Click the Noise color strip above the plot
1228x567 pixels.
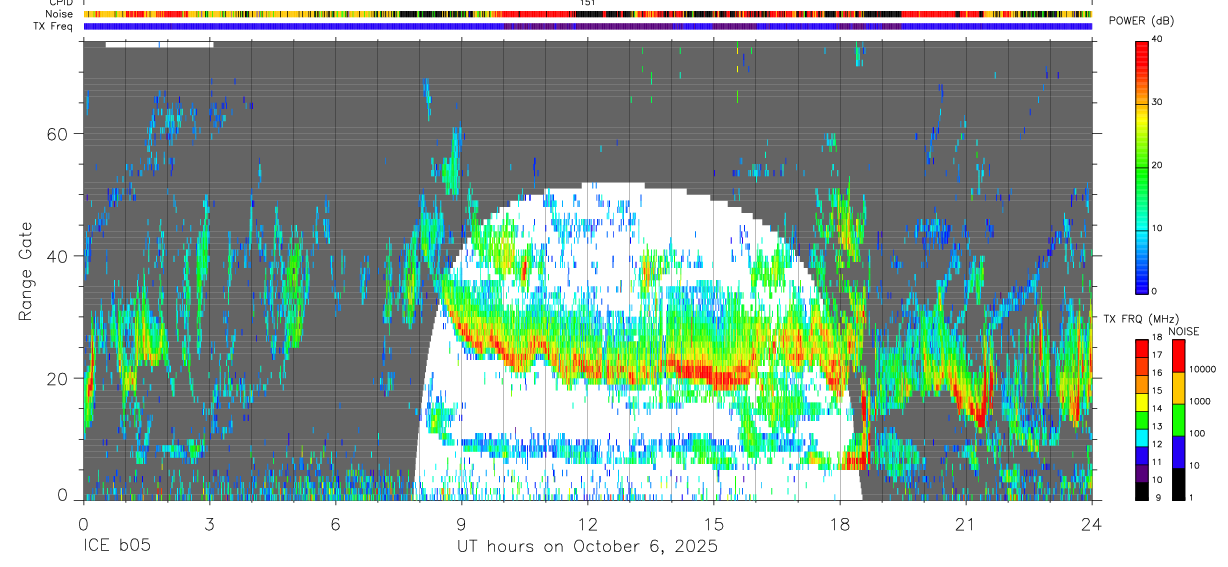point(588,14)
